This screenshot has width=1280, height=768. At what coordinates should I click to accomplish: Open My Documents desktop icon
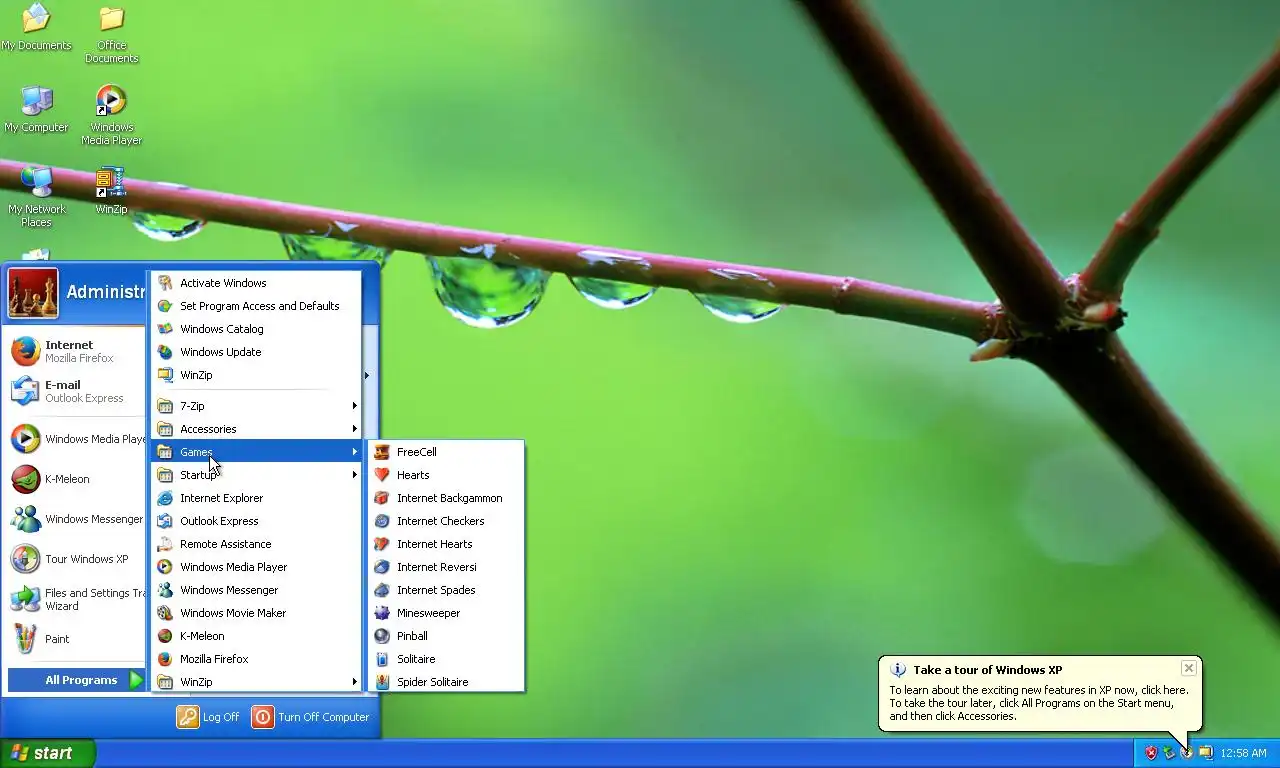36,27
